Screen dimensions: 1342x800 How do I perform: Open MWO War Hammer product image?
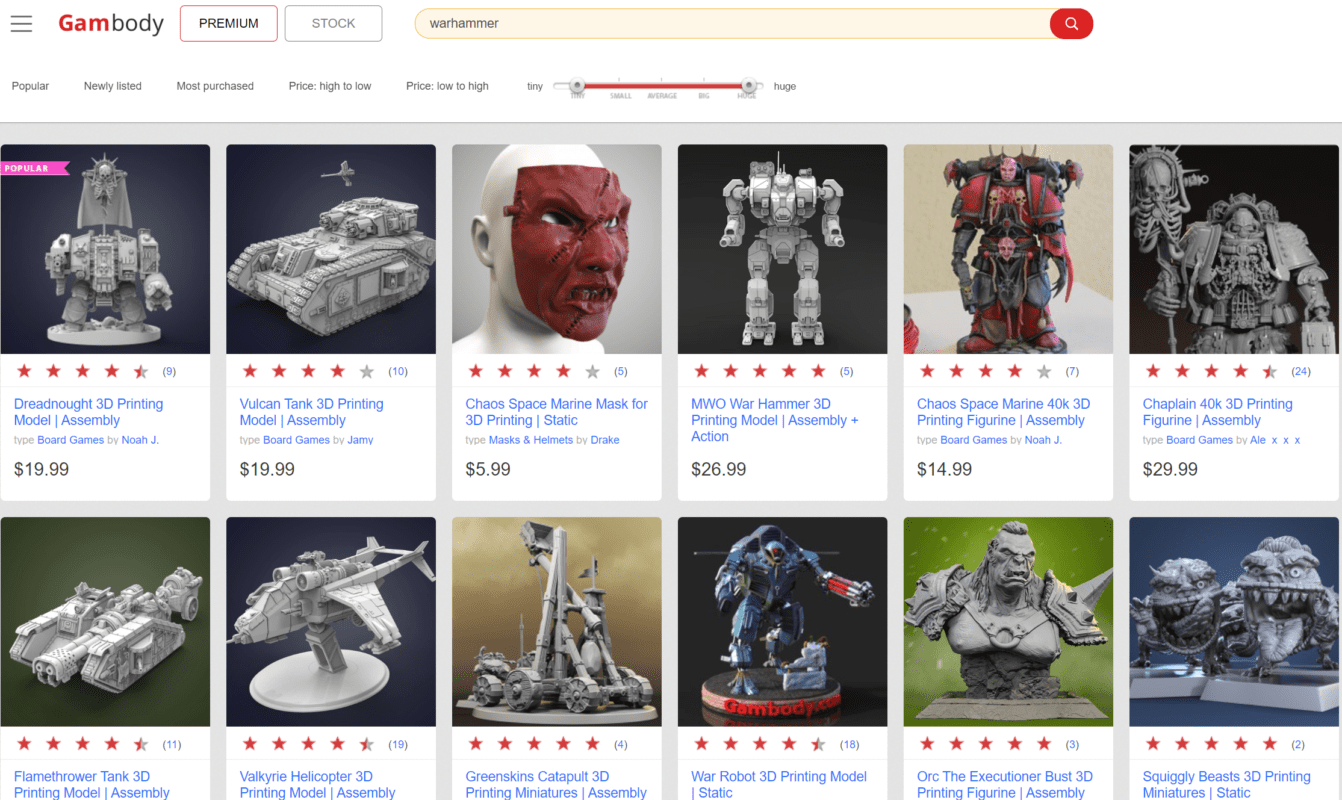(x=783, y=249)
